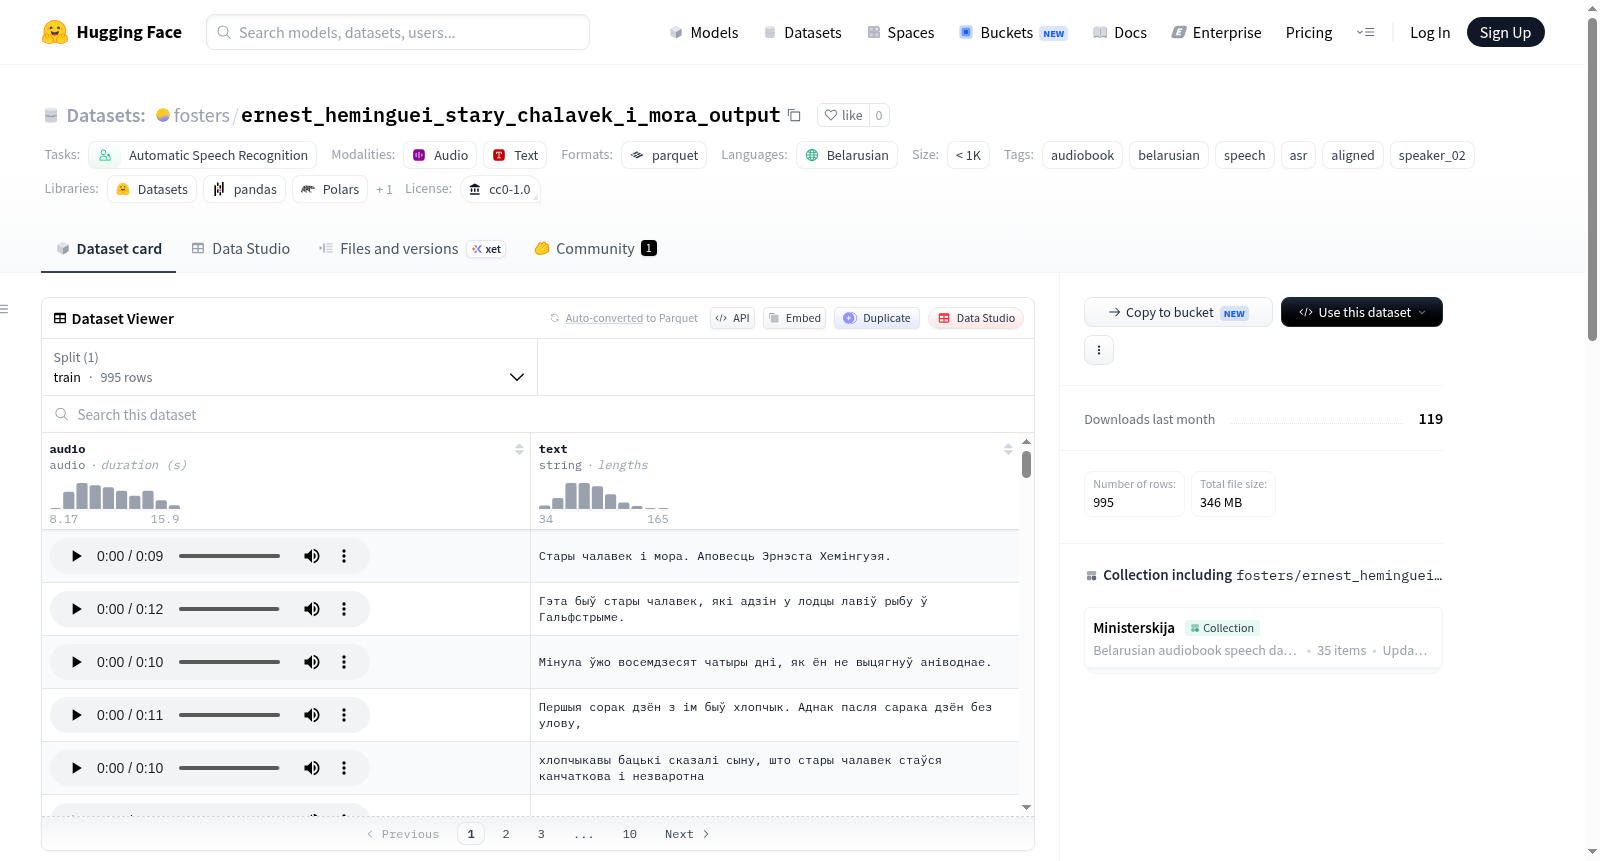Screen dimensions: 1600x861
Task: Open Spaces in the navigation
Action: (x=900, y=32)
